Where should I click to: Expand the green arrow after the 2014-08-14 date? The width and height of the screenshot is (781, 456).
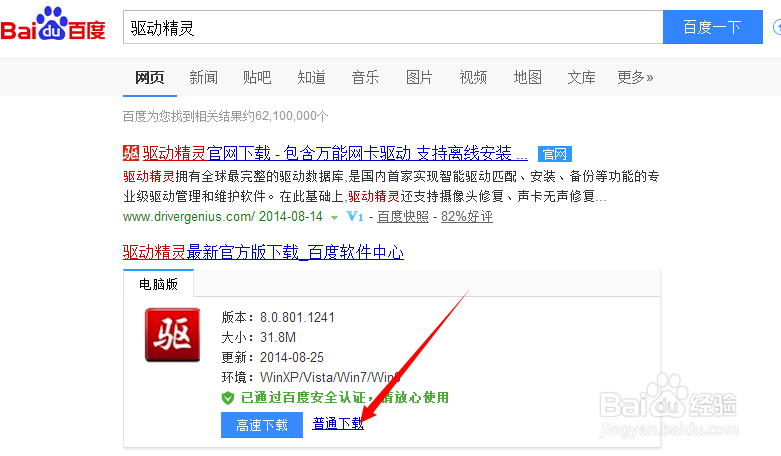click(334, 218)
